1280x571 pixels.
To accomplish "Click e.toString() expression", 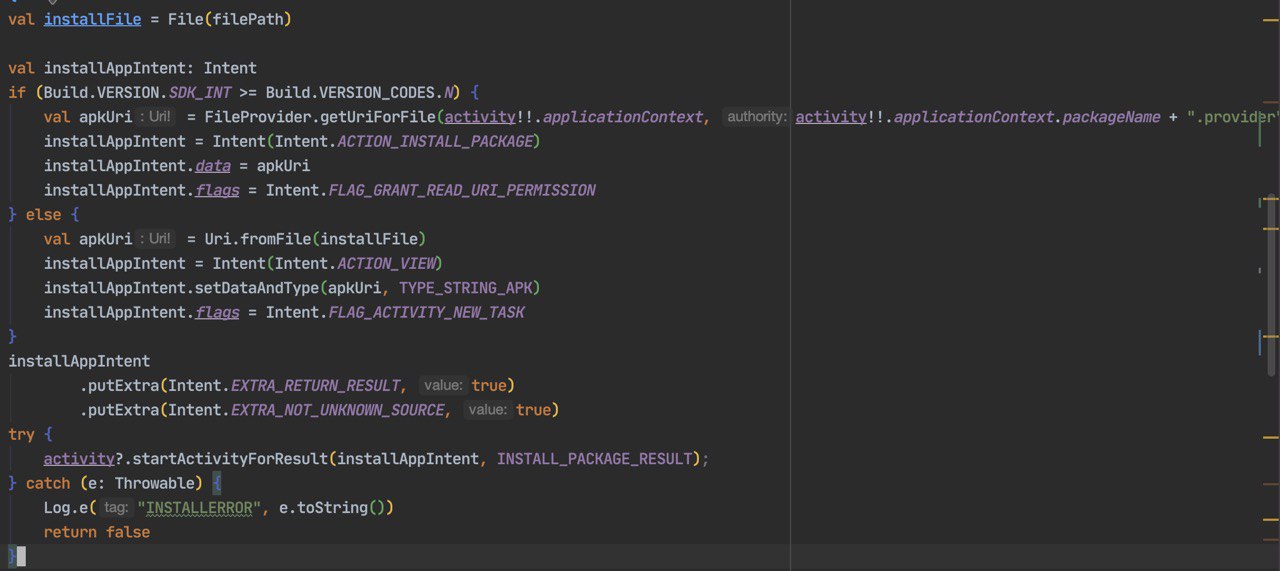I will point(332,508).
